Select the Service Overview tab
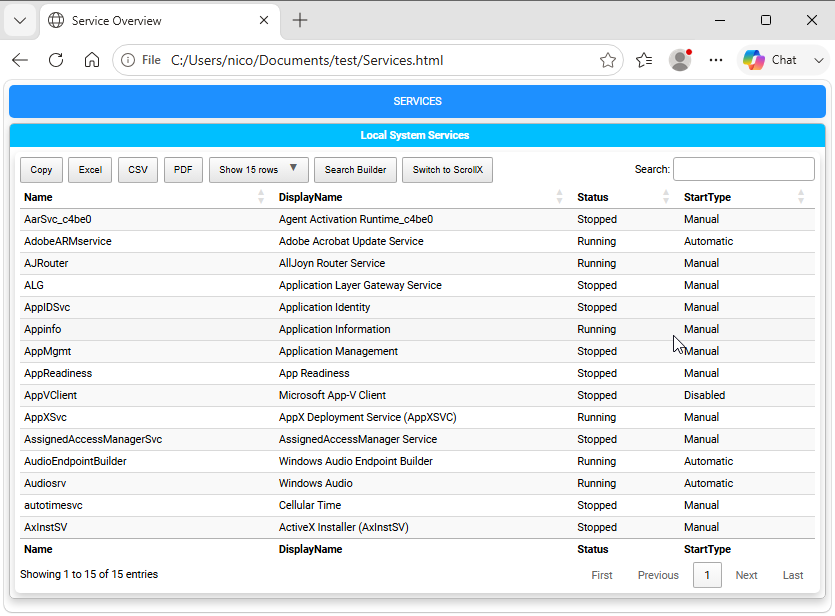The width and height of the screenshot is (835, 616). coord(160,21)
